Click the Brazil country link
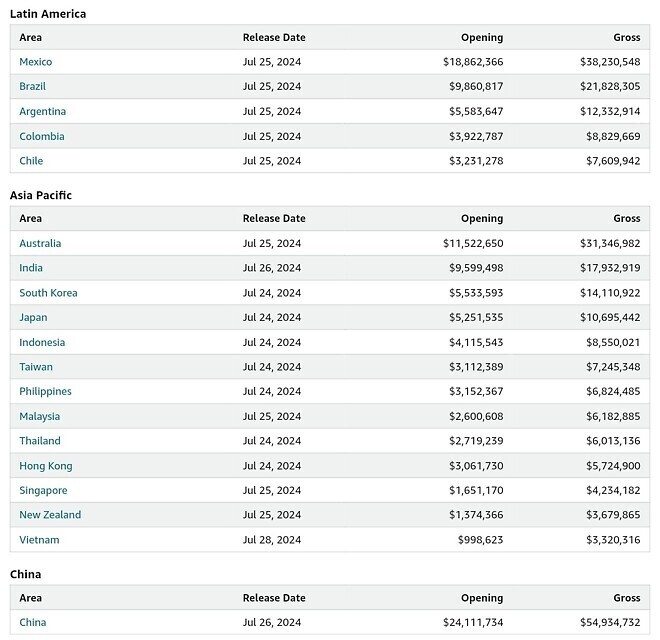This screenshot has height=640, width=660. 32,87
